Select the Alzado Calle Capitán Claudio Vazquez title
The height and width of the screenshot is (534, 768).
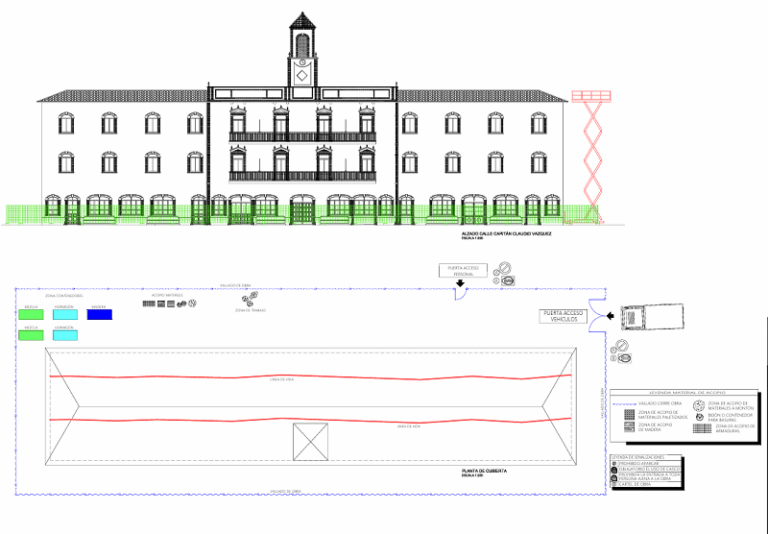[506, 234]
